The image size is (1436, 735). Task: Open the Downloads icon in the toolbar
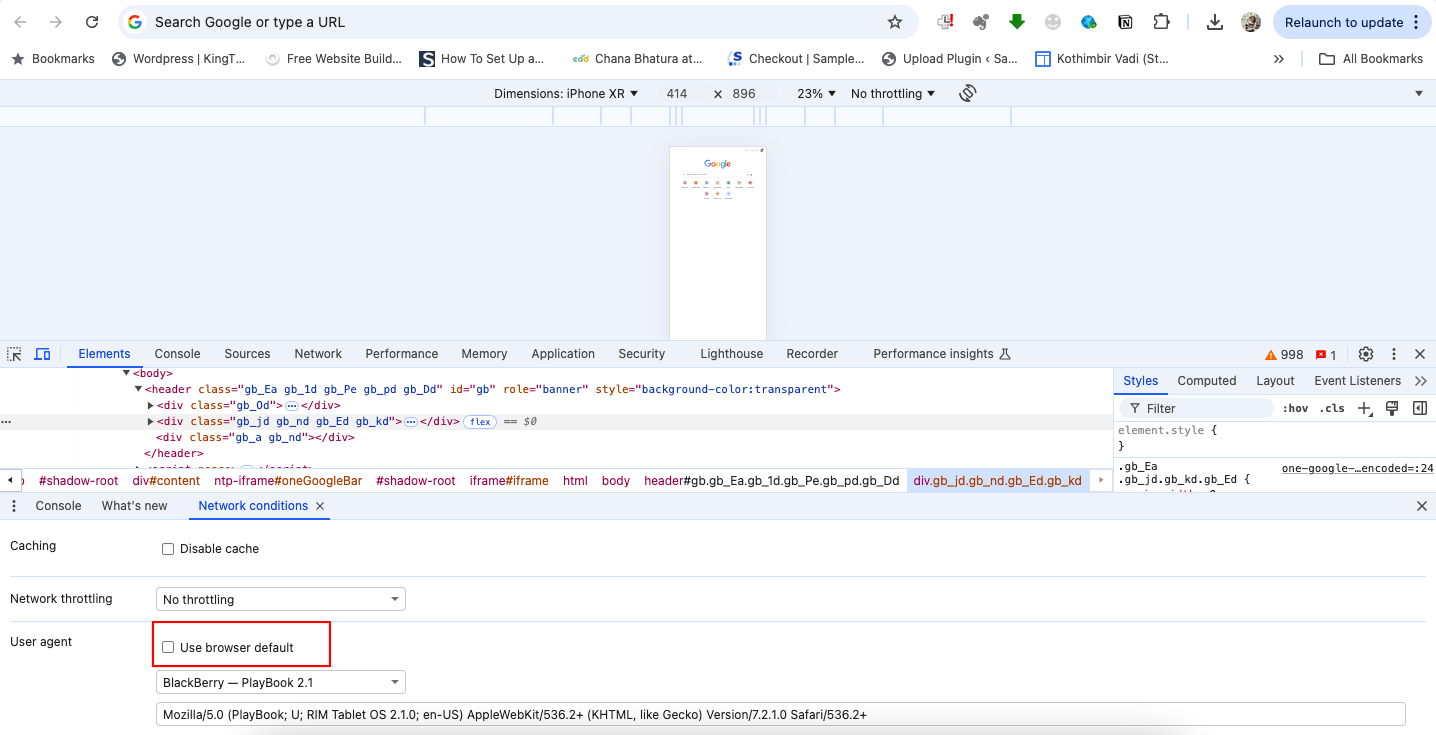point(1215,22)
